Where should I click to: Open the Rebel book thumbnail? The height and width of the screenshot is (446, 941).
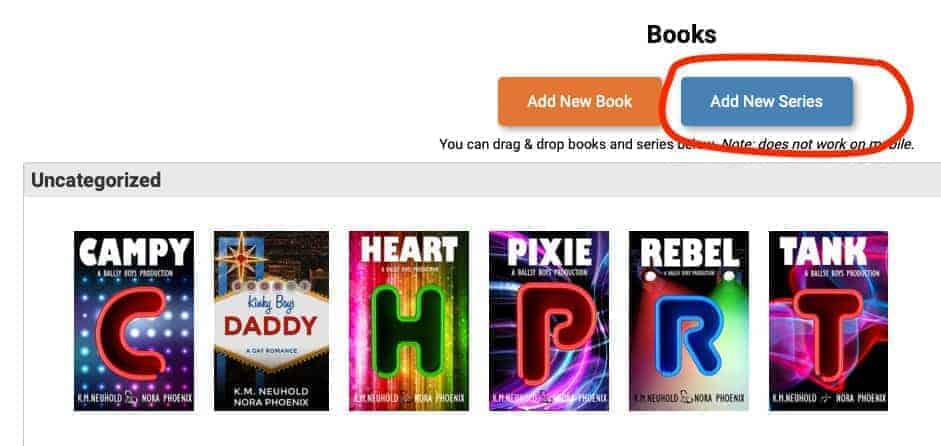pos(689,321)
